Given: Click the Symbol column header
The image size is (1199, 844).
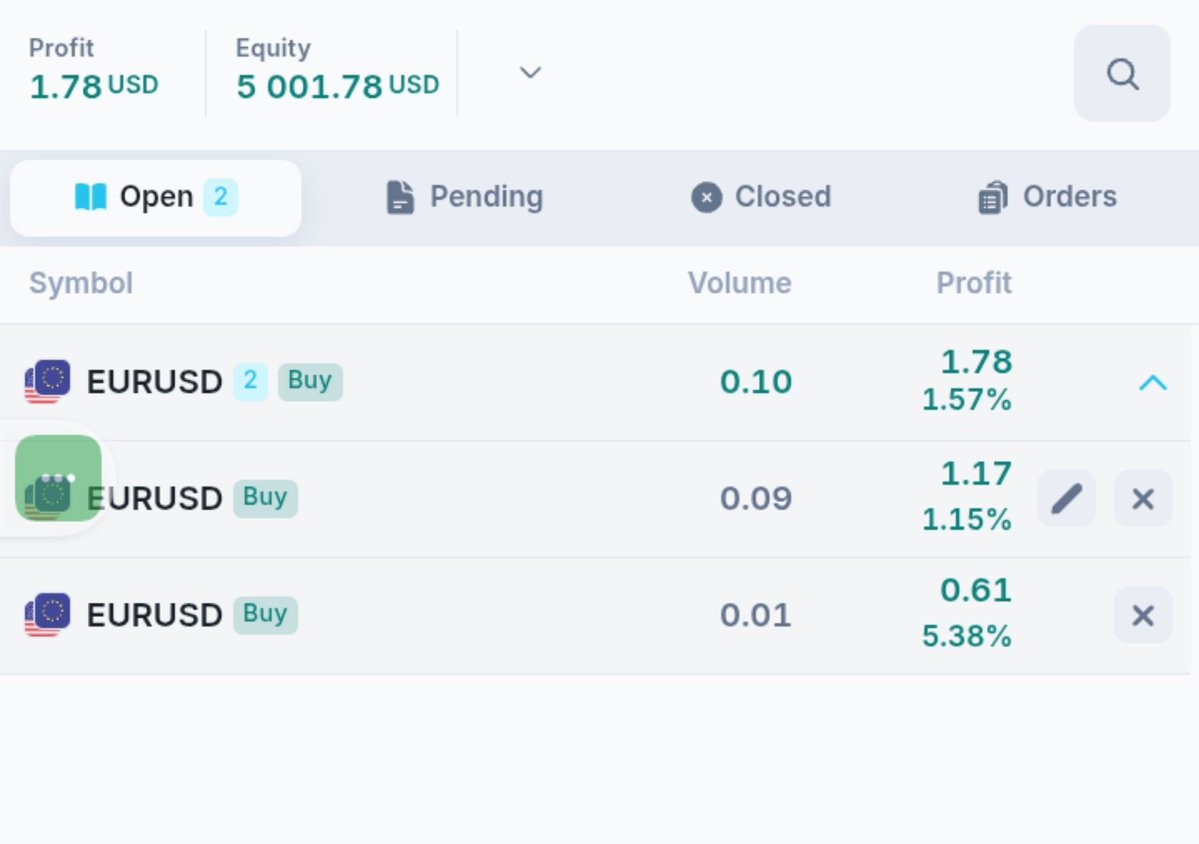Looking at the screenshot, I should 81,284.
